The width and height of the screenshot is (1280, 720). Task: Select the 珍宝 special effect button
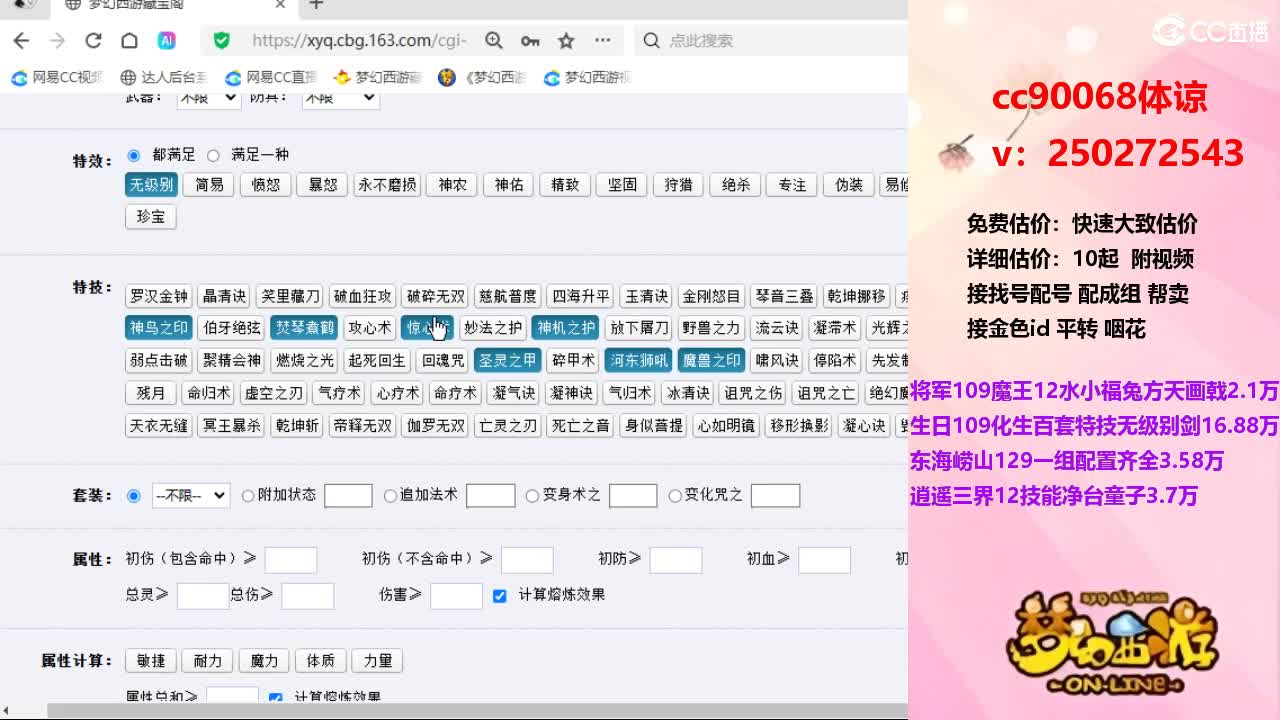pos(151,217)
